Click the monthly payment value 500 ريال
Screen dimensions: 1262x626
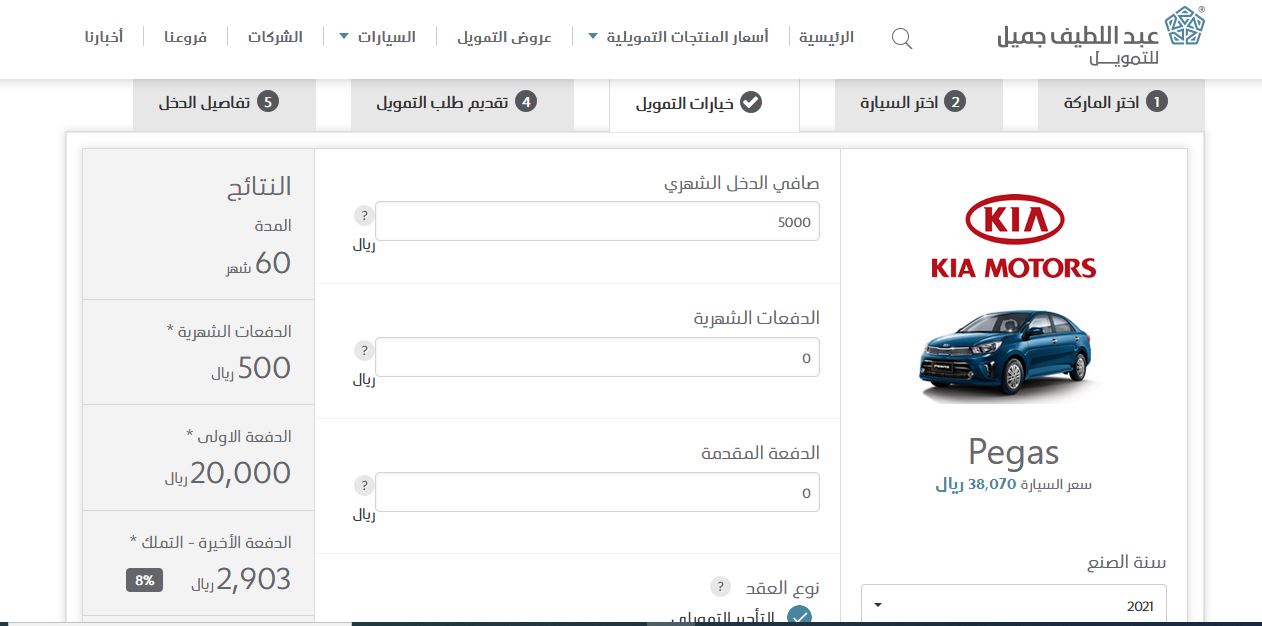pos(251,368)
